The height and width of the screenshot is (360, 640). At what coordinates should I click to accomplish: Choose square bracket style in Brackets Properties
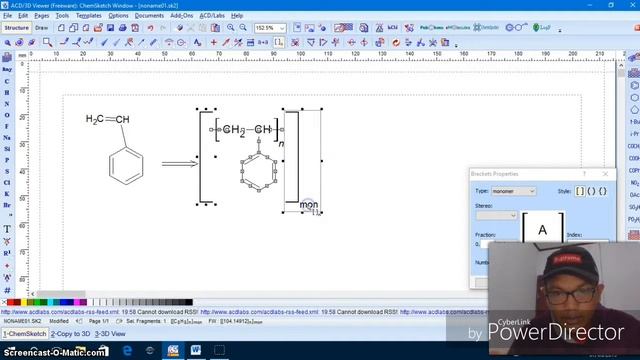tap(580, 191)
